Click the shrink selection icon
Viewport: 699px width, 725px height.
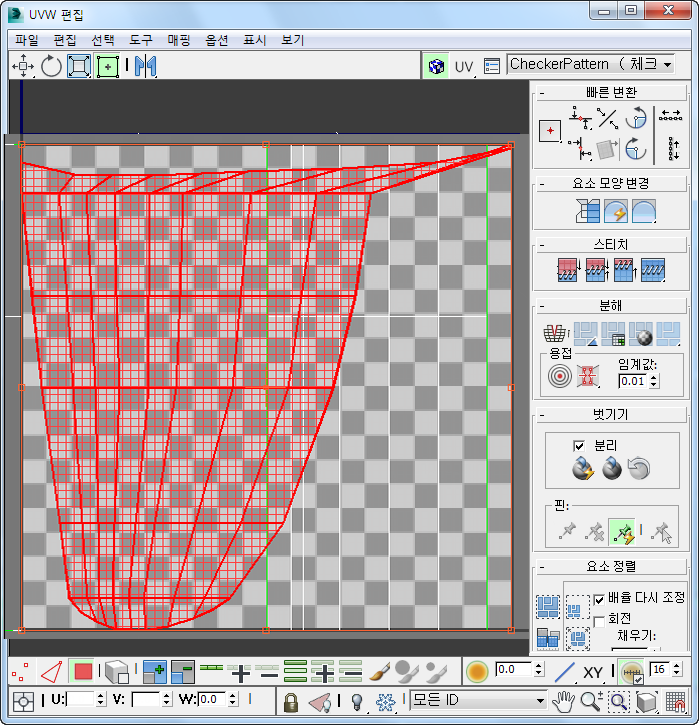click(183, 672)
